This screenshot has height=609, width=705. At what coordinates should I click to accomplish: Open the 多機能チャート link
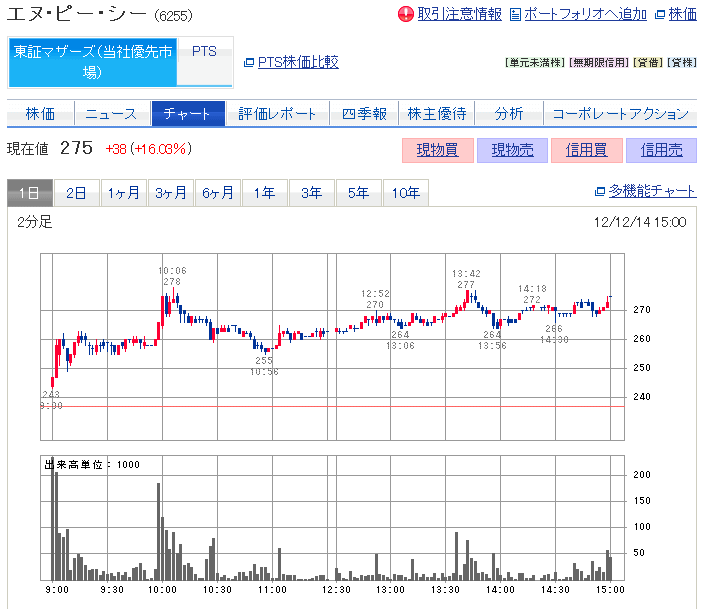[652, 191]
